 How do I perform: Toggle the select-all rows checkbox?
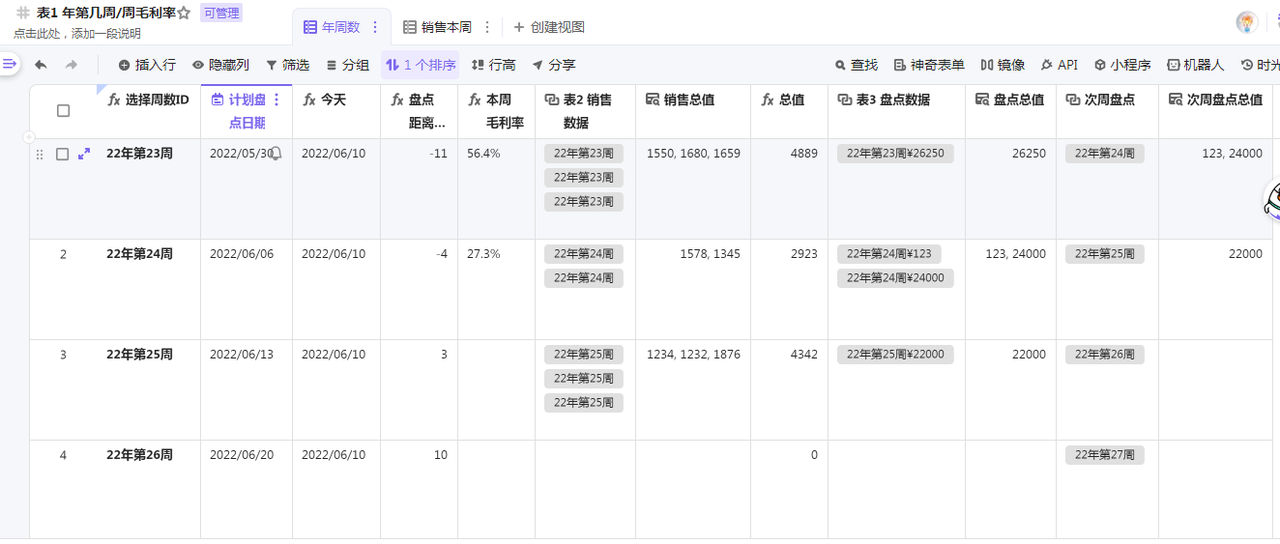63,111
